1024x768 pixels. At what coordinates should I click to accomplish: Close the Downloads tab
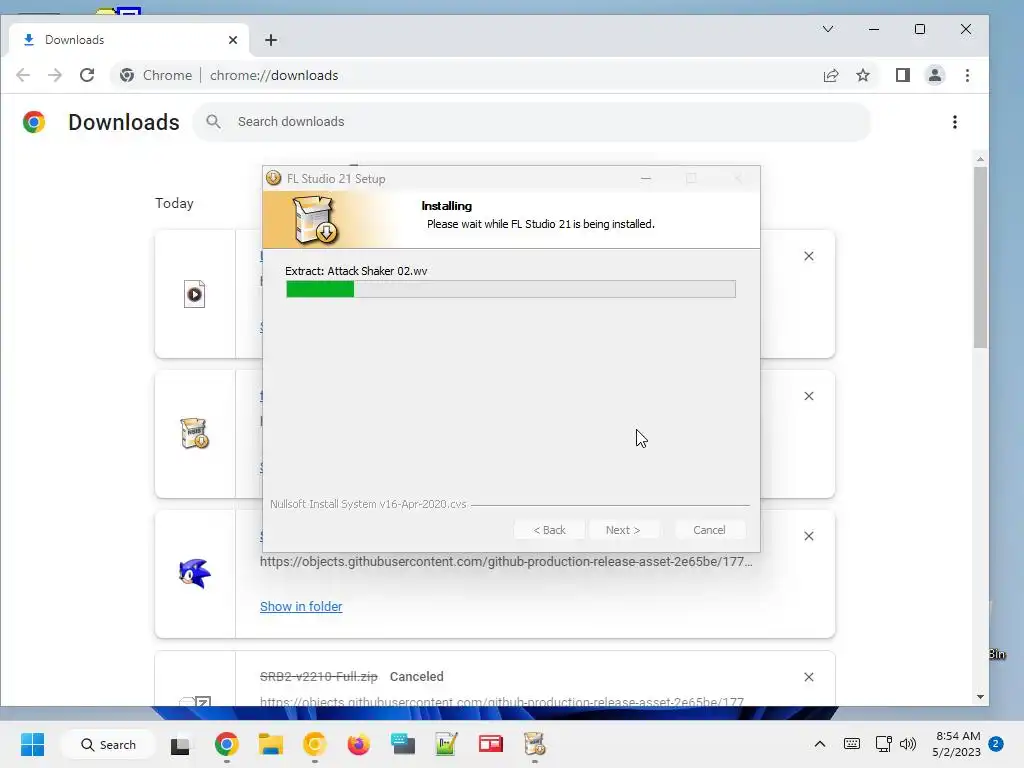(x=233, y=40)
